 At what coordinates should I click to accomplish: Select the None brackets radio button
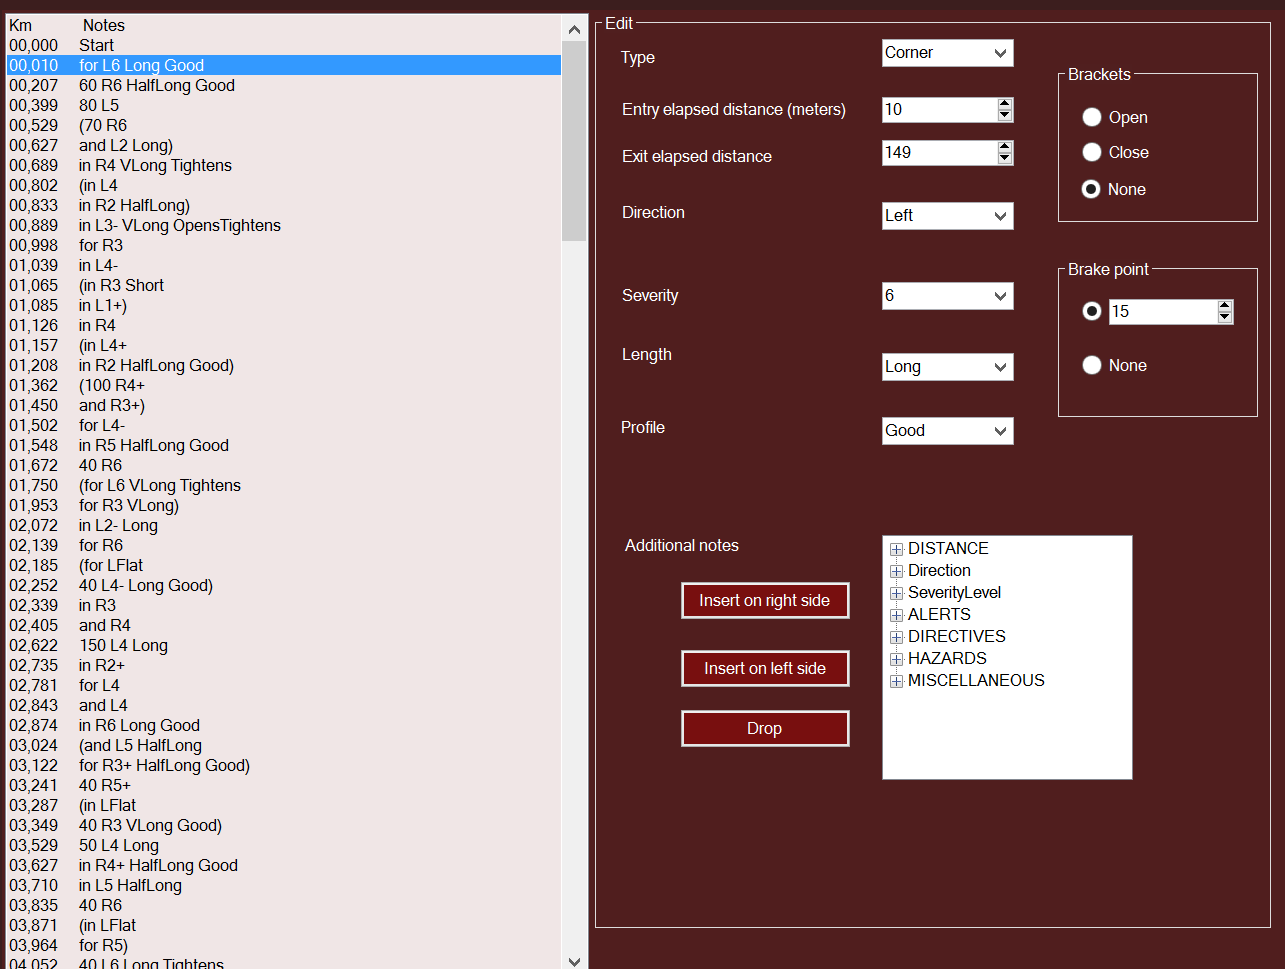(1092, 189)
